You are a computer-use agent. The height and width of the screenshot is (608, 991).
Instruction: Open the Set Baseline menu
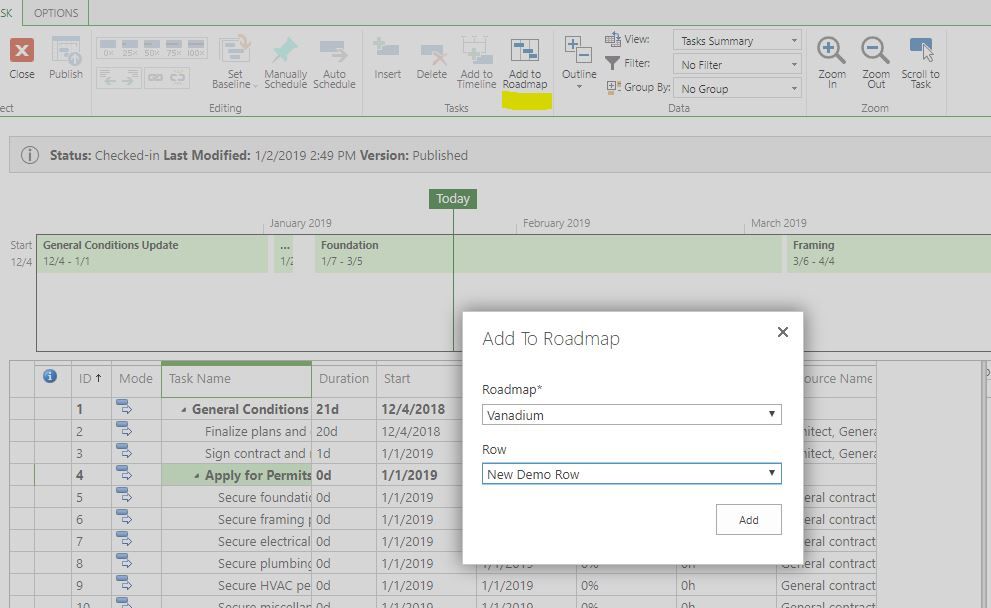click(x=234, y=62)
